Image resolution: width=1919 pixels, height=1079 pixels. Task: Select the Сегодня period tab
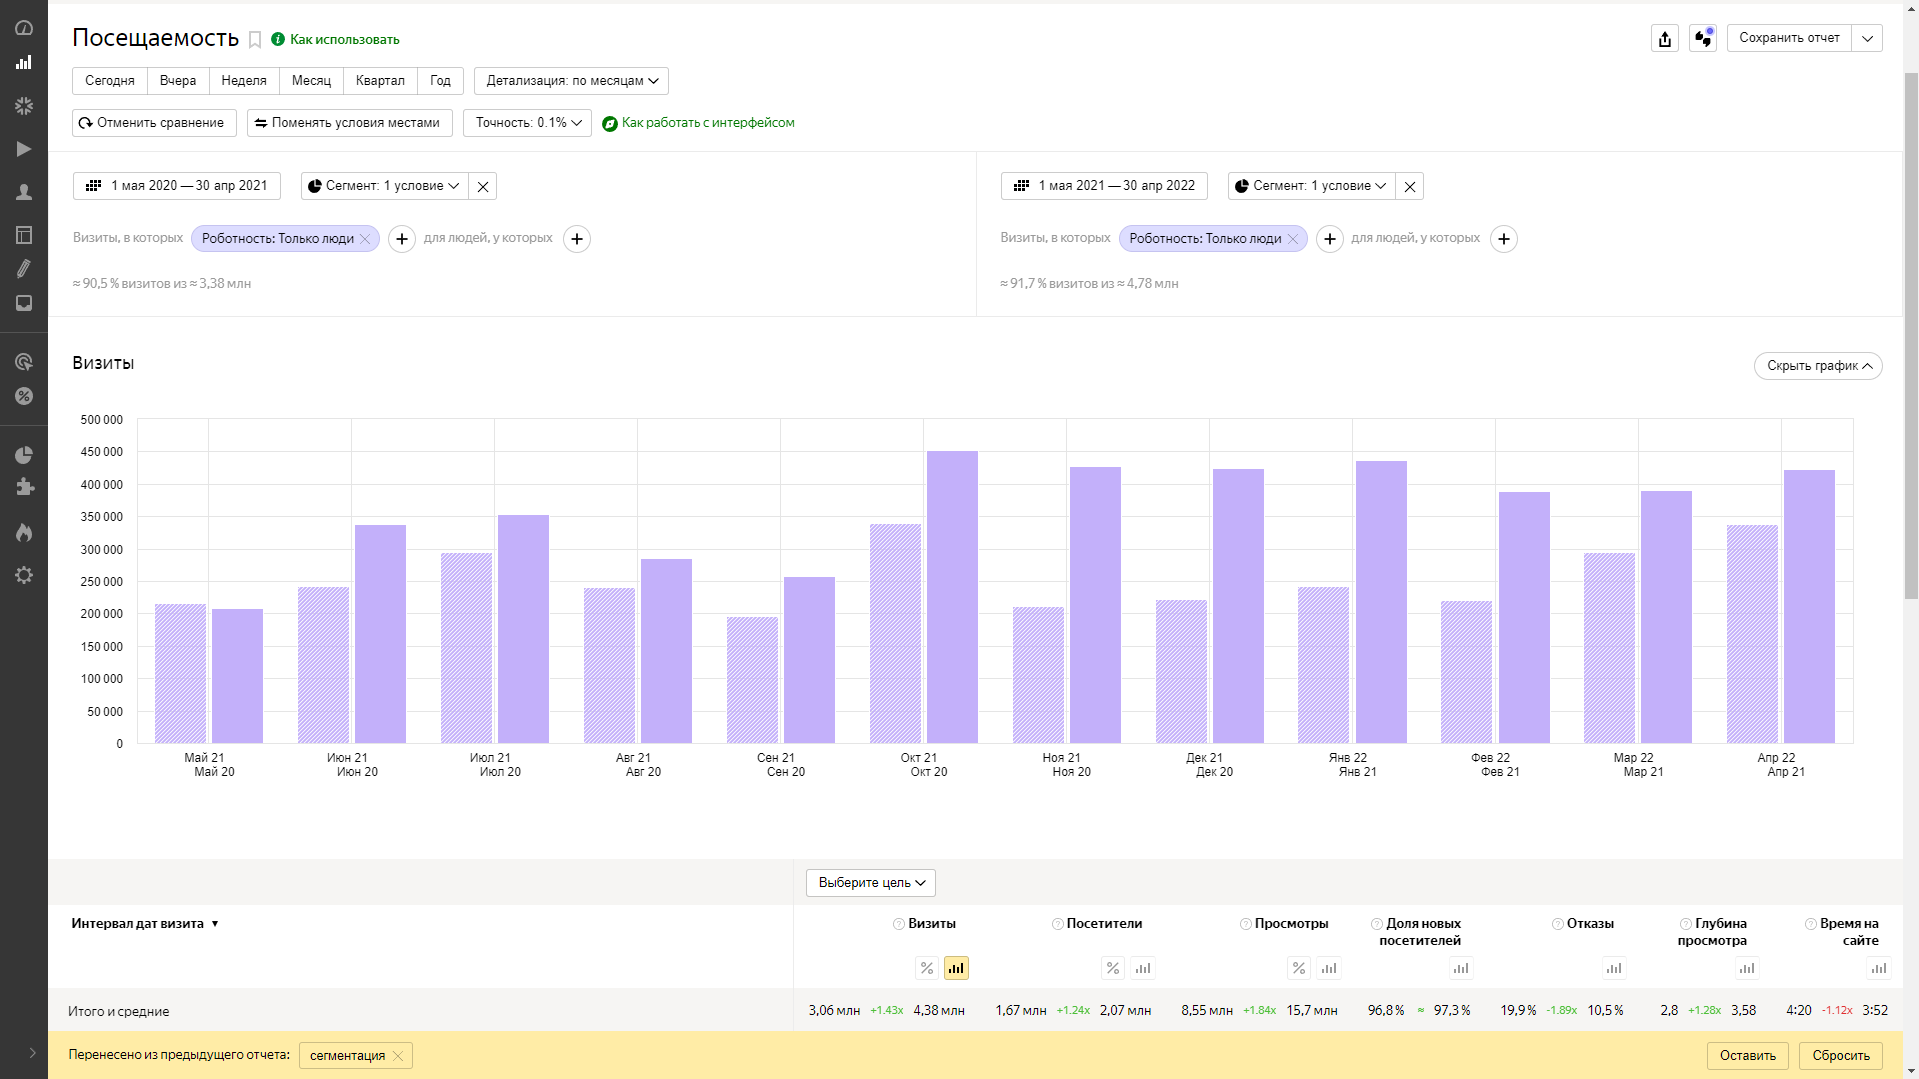pyautogui.click(x=110, y=81)
